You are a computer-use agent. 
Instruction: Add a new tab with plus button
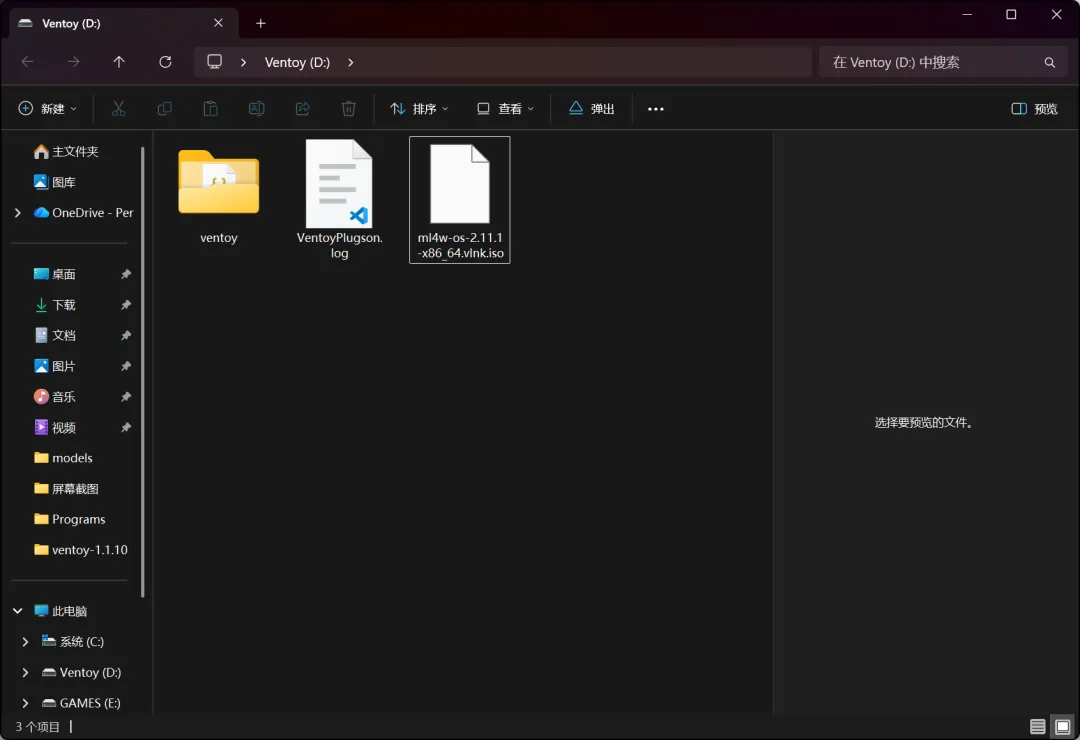[260, 23]
